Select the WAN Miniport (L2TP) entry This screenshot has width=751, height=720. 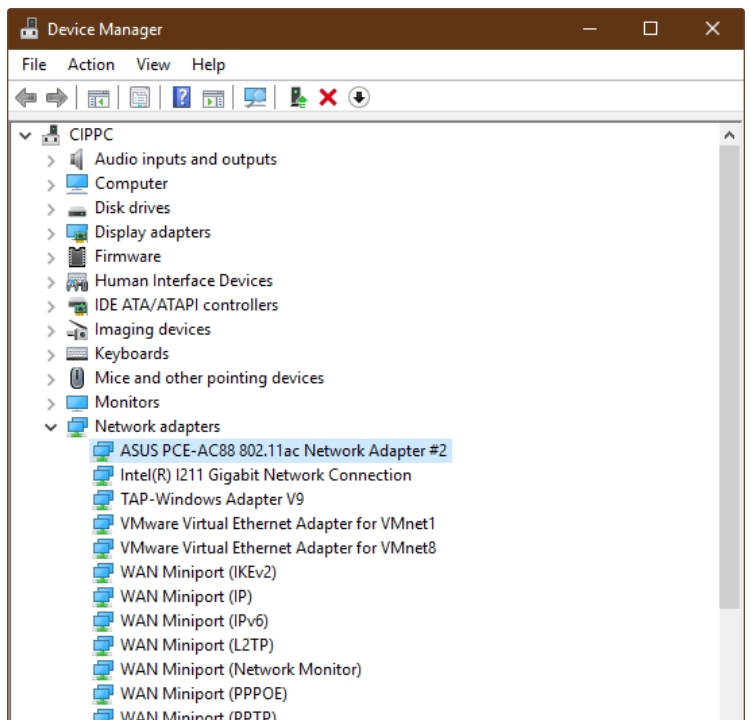pos(196,645)
